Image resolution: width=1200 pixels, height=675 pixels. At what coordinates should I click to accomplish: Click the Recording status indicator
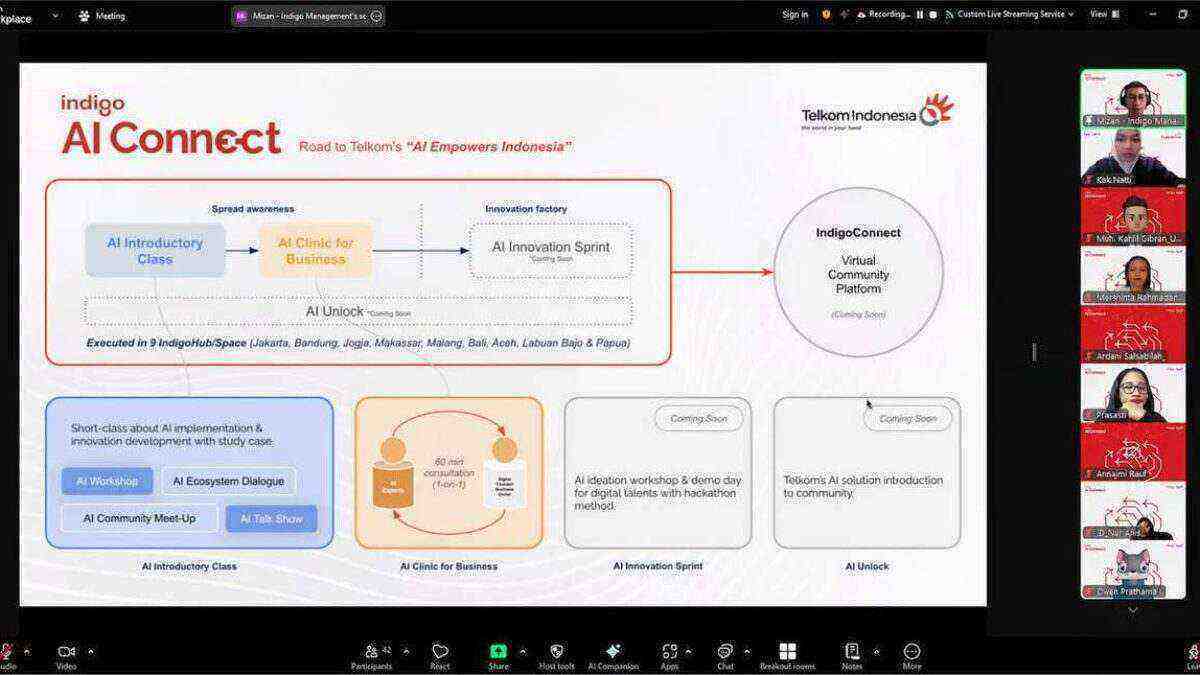pos(883,15)
